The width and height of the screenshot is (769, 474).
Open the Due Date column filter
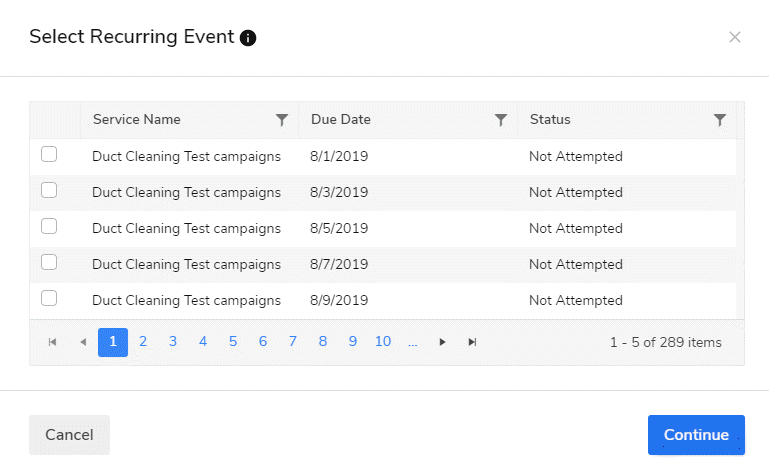coord(501,120)
